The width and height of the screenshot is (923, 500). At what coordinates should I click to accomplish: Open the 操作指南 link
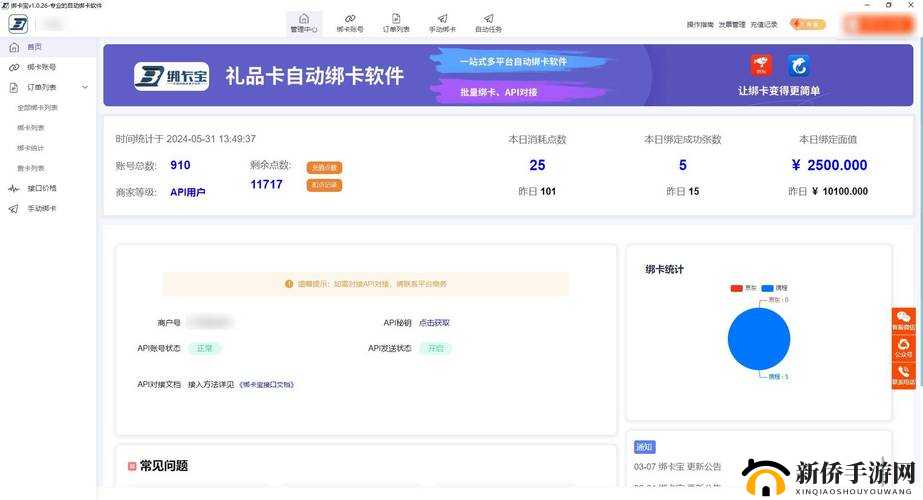click(x=700, y=25)
